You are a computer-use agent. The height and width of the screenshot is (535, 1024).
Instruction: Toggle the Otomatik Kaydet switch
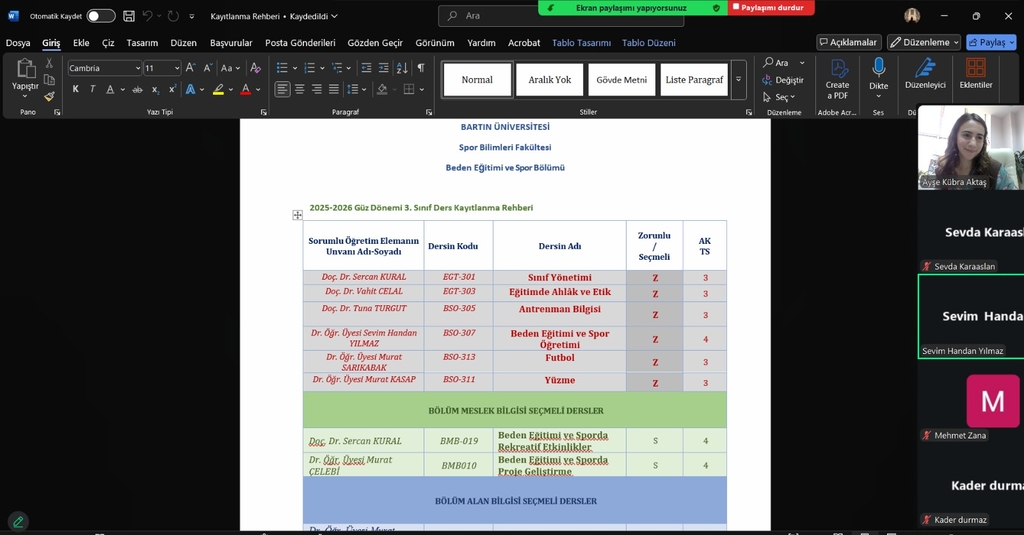pyautogui.click(x=101, y=16)
